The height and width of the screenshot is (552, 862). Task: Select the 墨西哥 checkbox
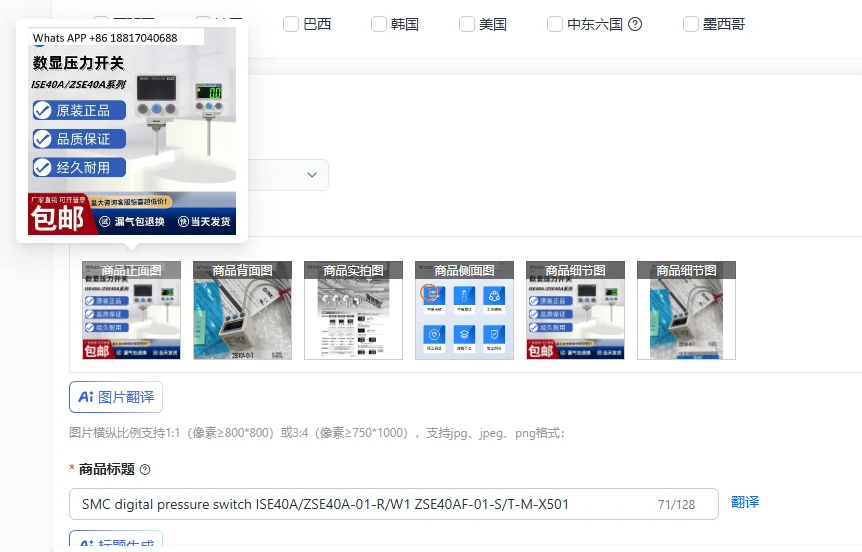(x=690, y=24)
